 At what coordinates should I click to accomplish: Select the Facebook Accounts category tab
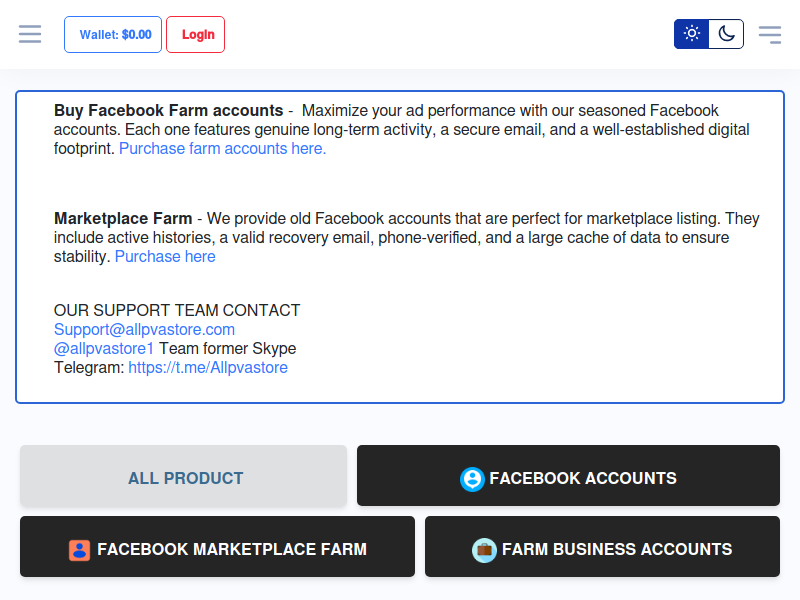582,478
